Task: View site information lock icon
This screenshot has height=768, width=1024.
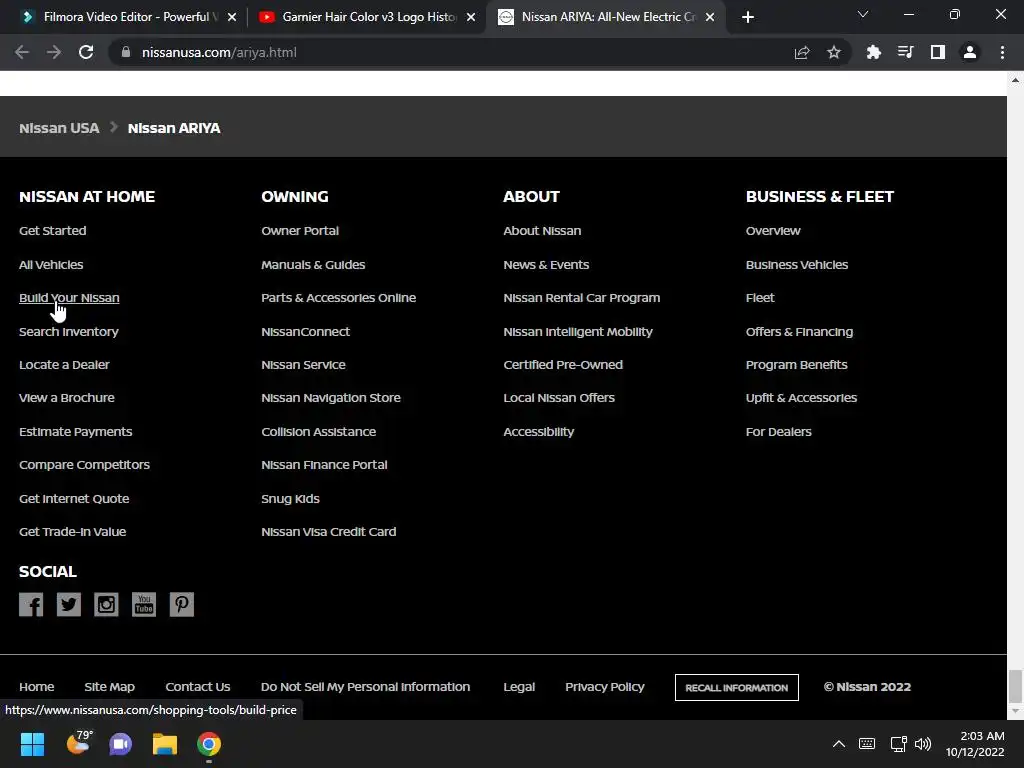Action: click(126, 52)
